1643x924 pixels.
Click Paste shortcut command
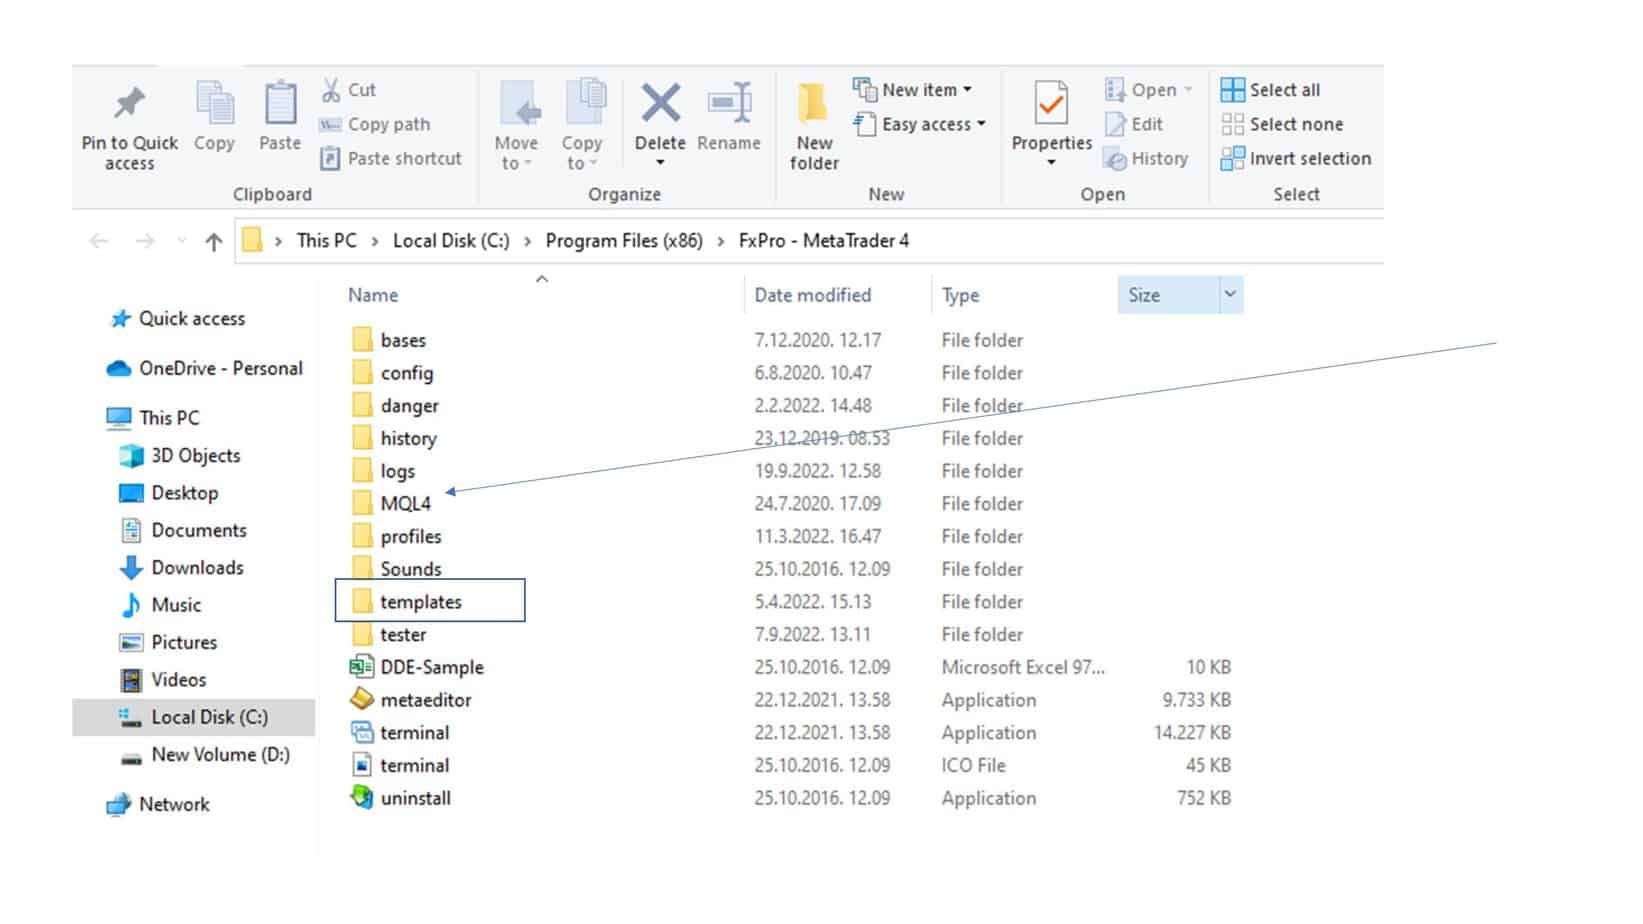(x=391, y=158)
